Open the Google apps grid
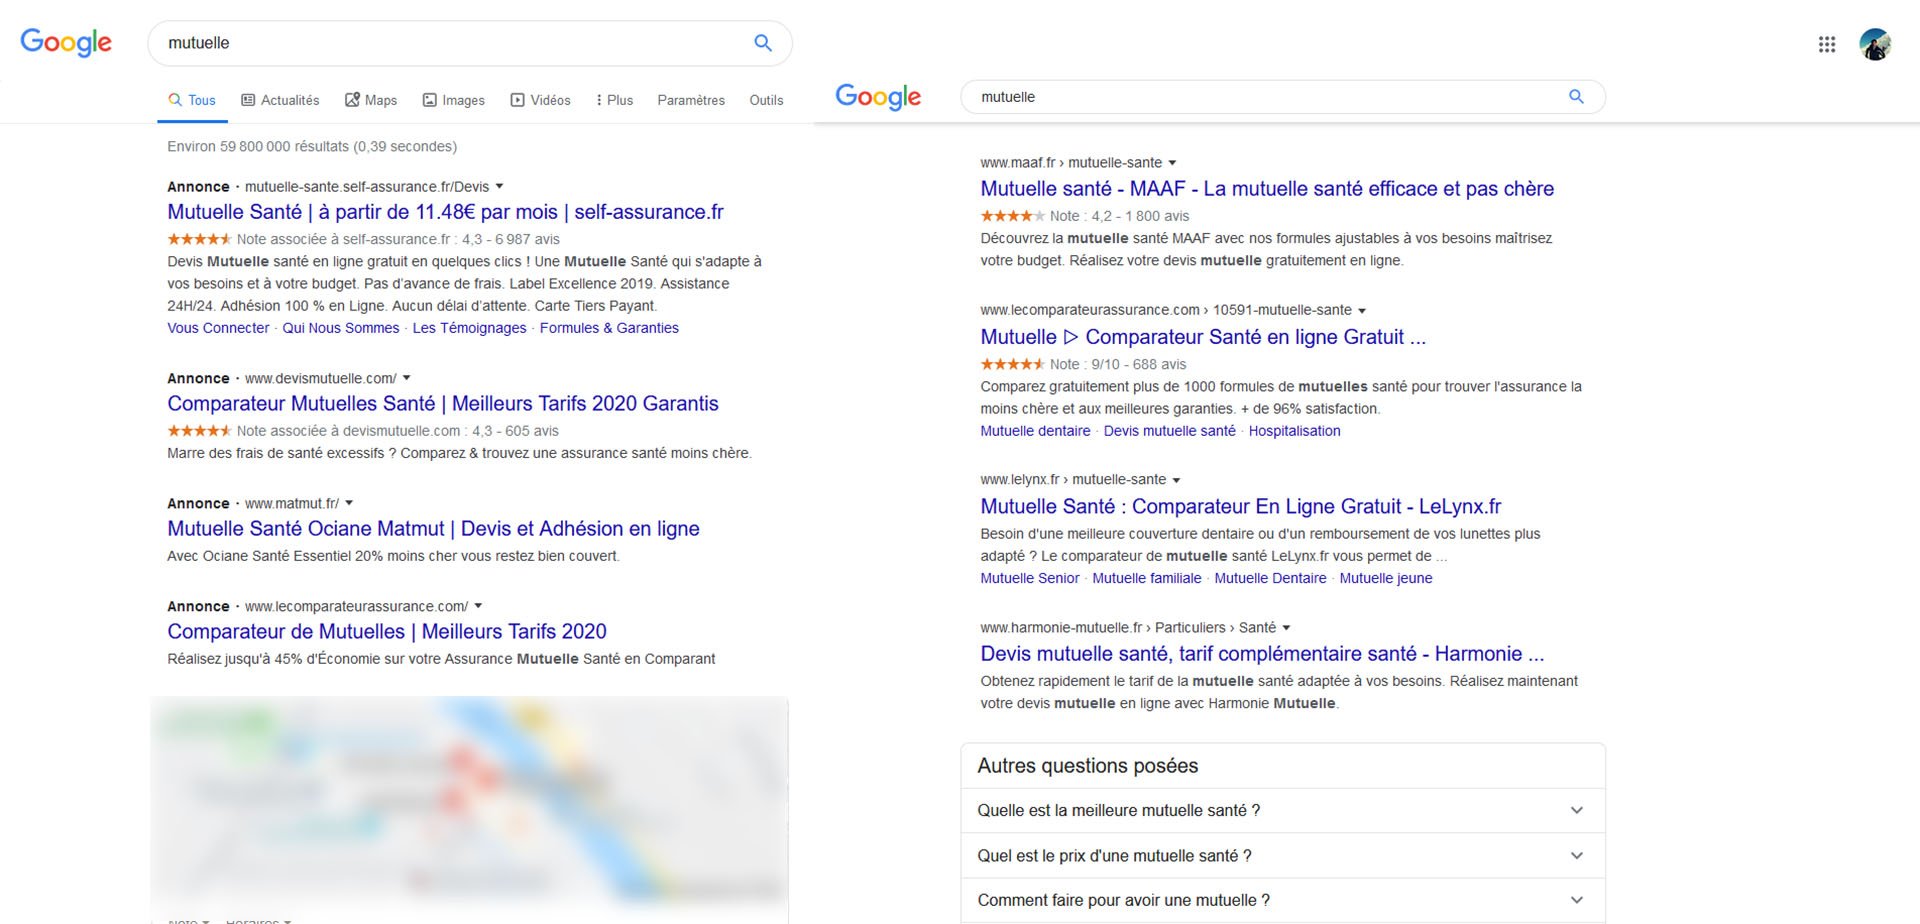1920x924 pixels. 1827,44
